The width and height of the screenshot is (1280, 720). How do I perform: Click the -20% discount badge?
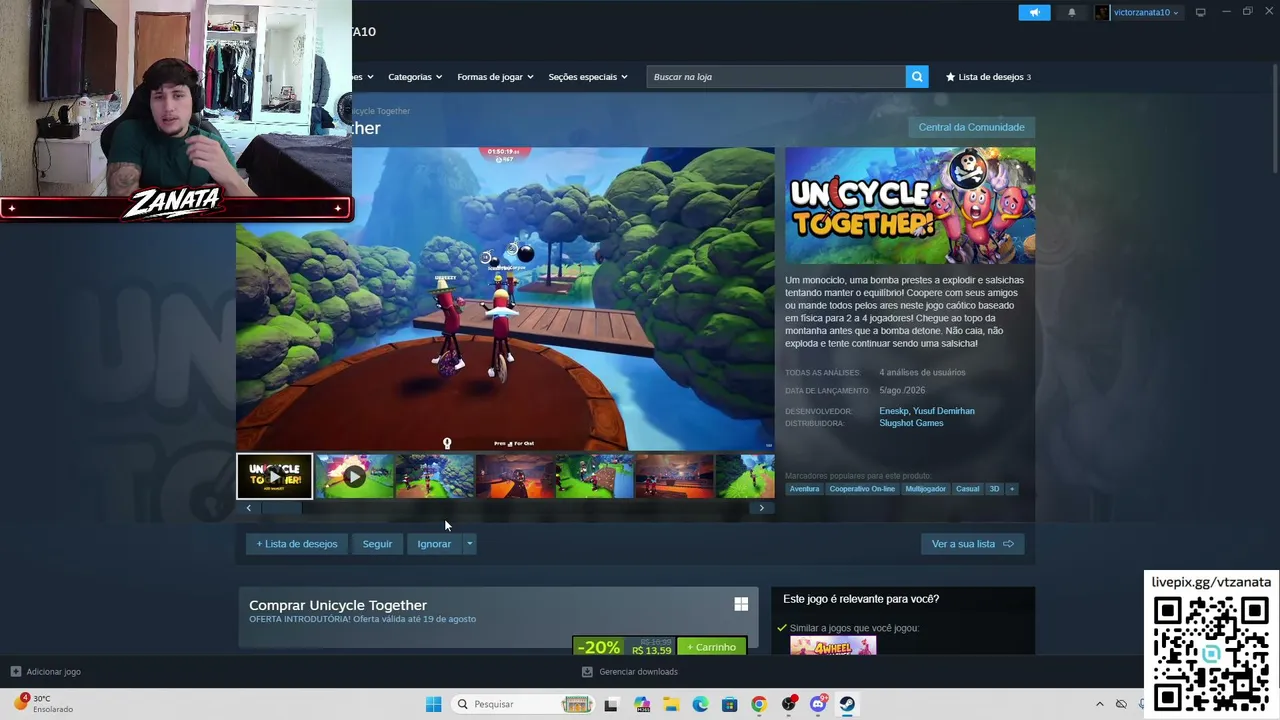(599, 647)
